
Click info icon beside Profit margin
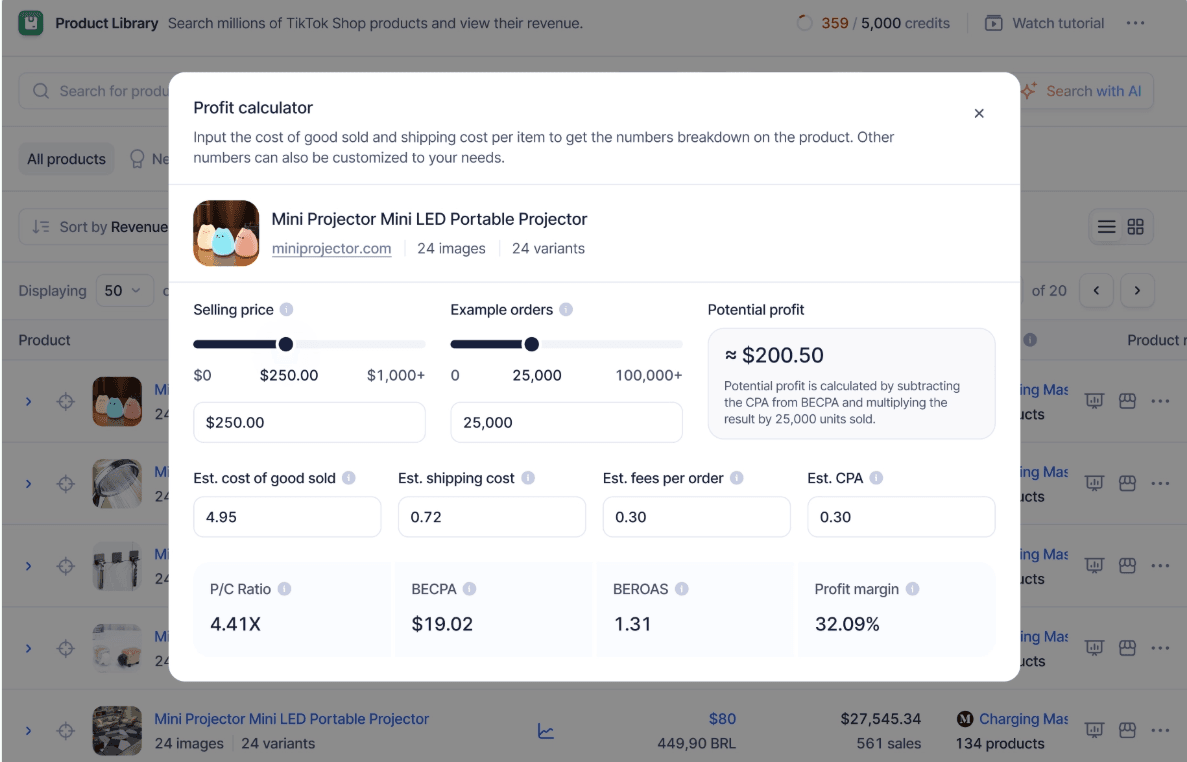(912, 589)
